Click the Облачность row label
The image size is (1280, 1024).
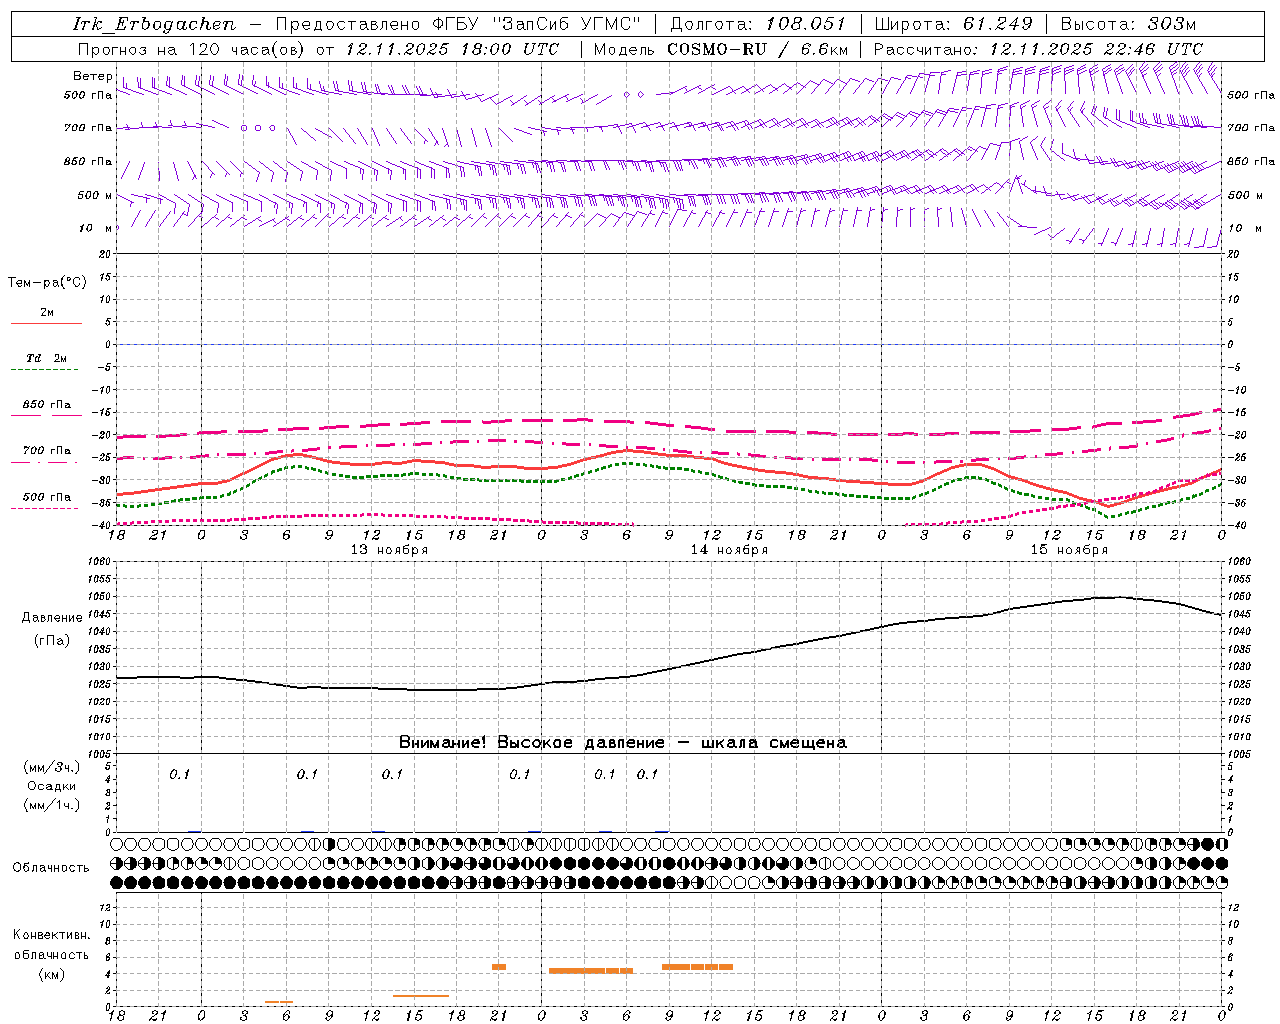51,868
